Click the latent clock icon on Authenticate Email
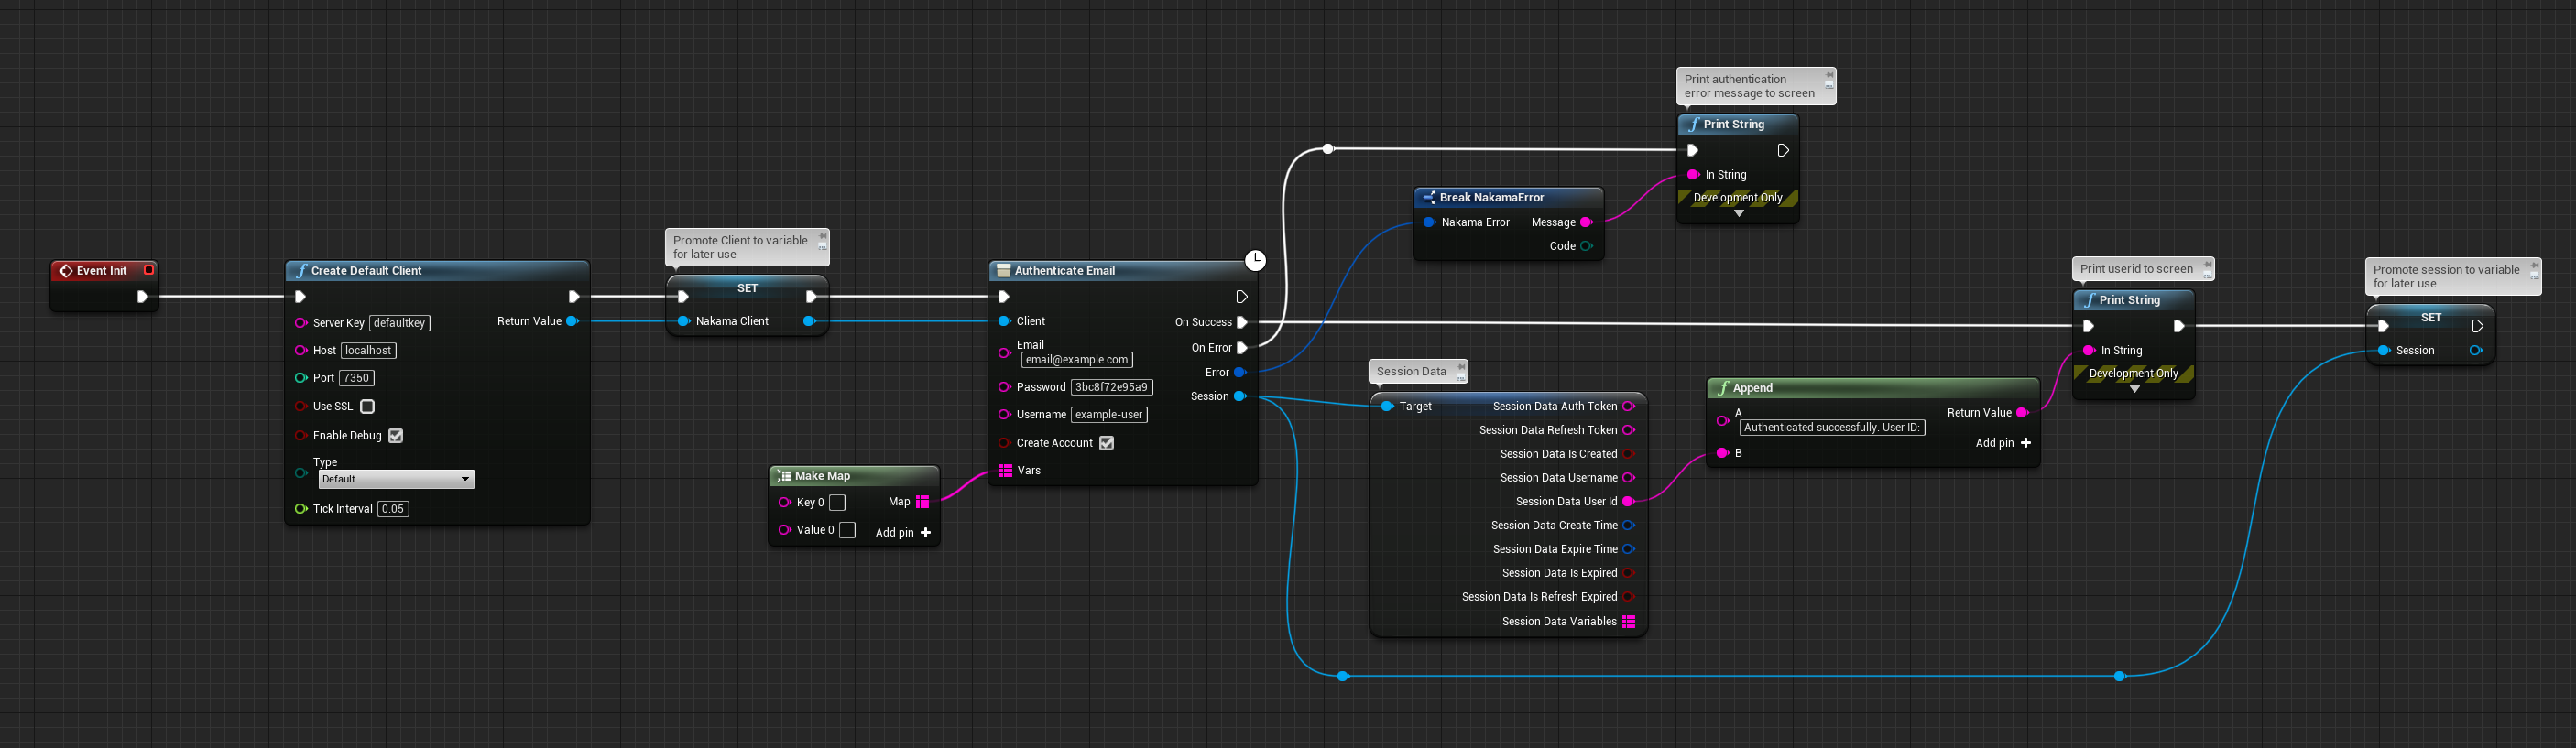The height and width of the screenshot is (748, 2576). pos(1255,261)
